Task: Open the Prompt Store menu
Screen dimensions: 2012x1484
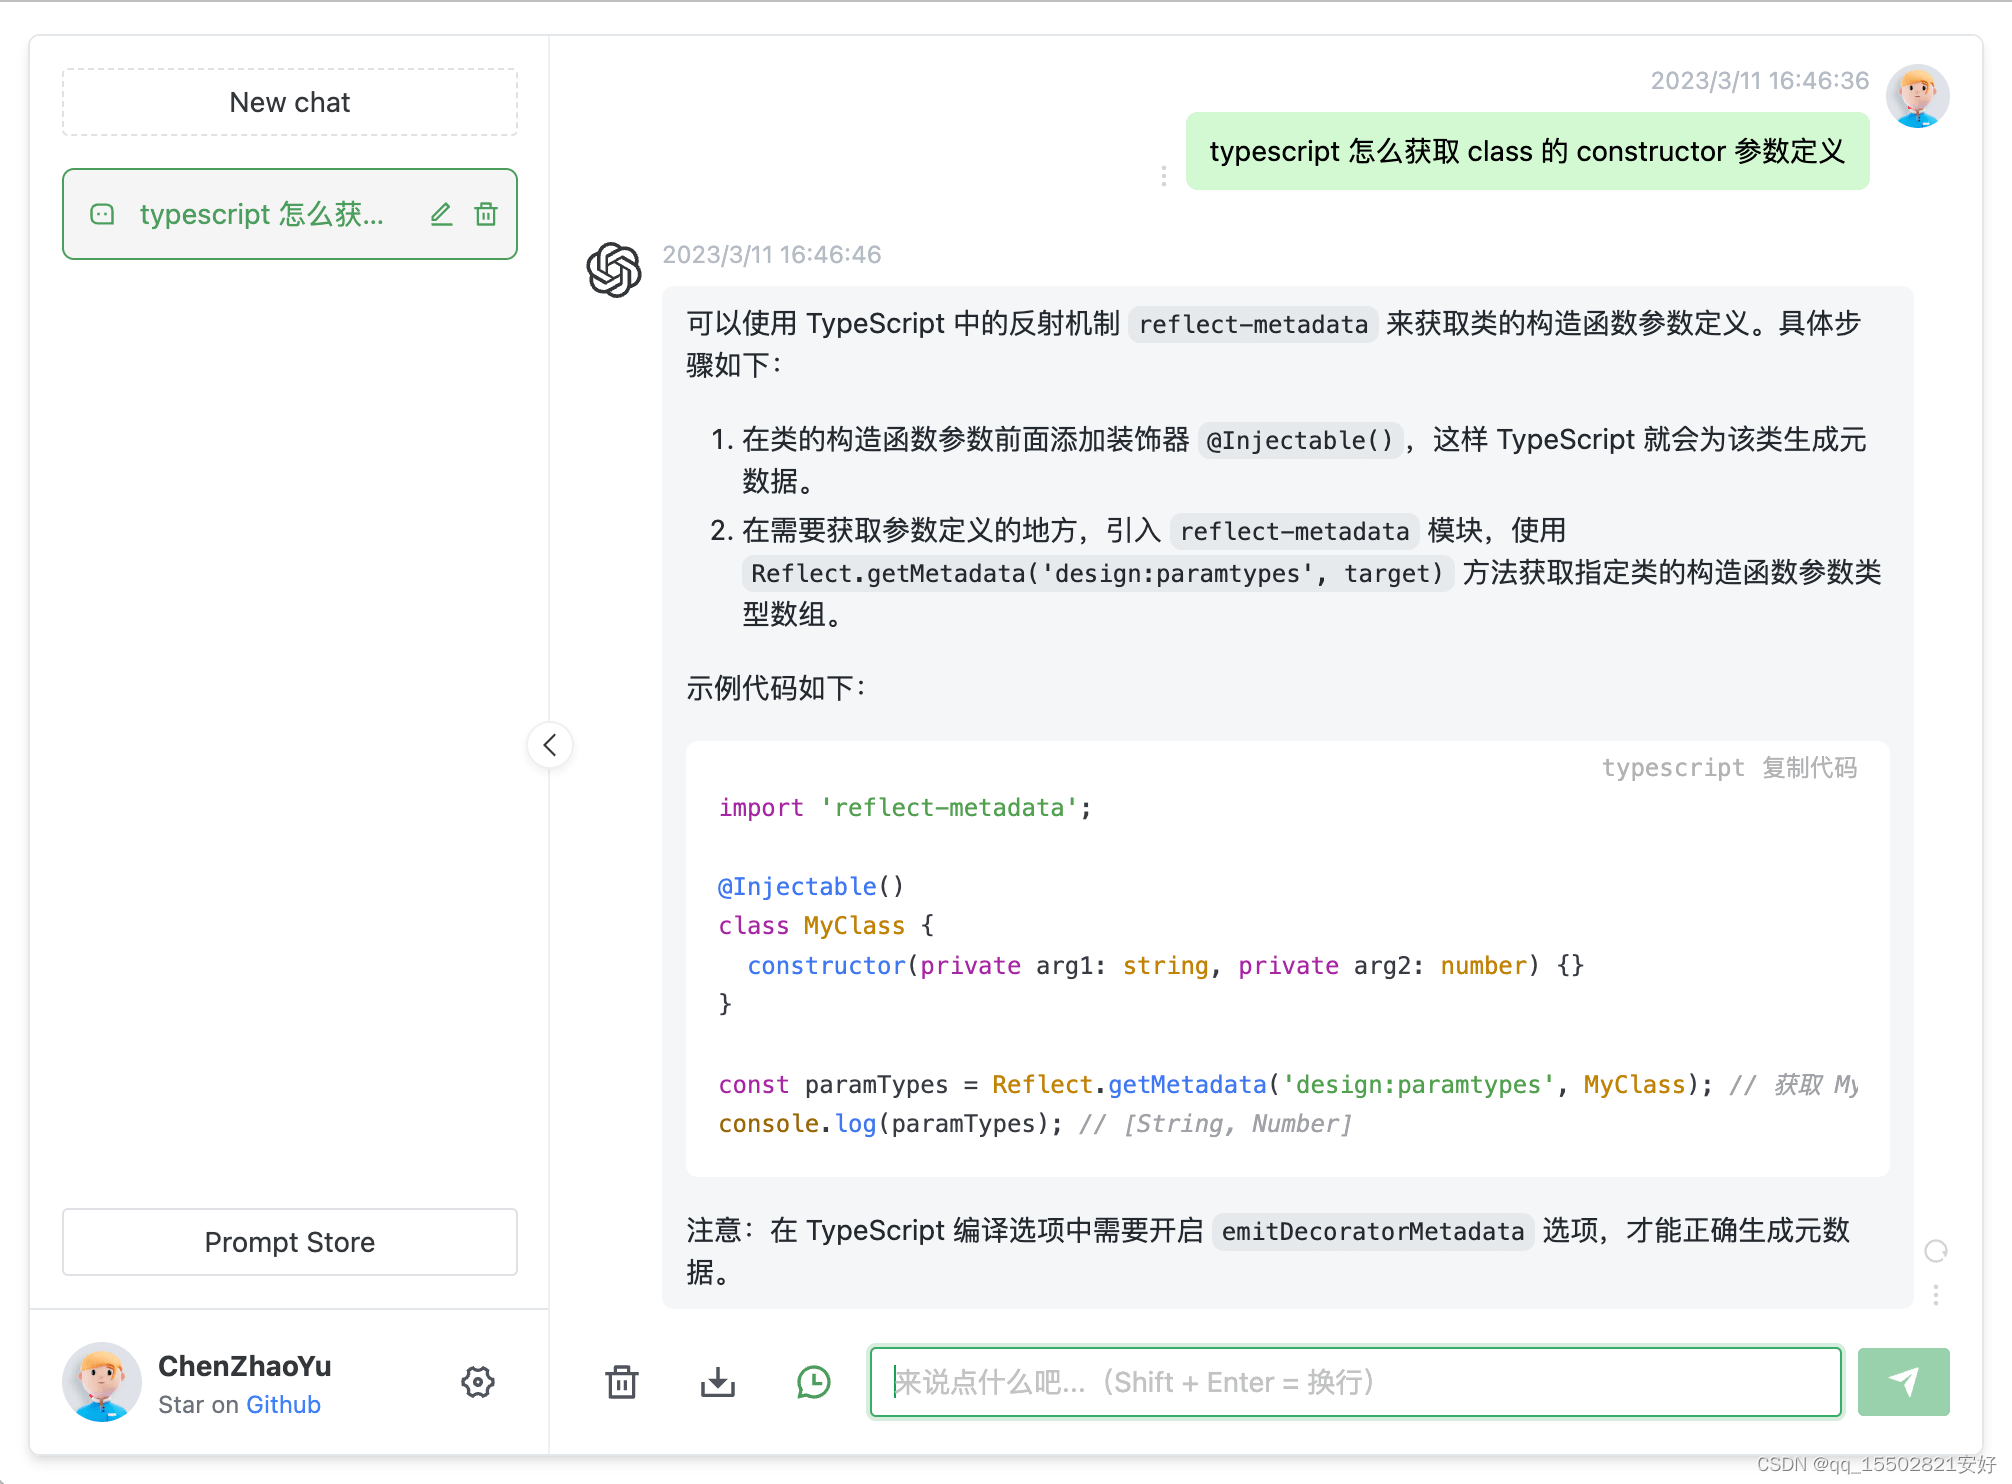Action: pyautogui.click(x=289, y=1242)
